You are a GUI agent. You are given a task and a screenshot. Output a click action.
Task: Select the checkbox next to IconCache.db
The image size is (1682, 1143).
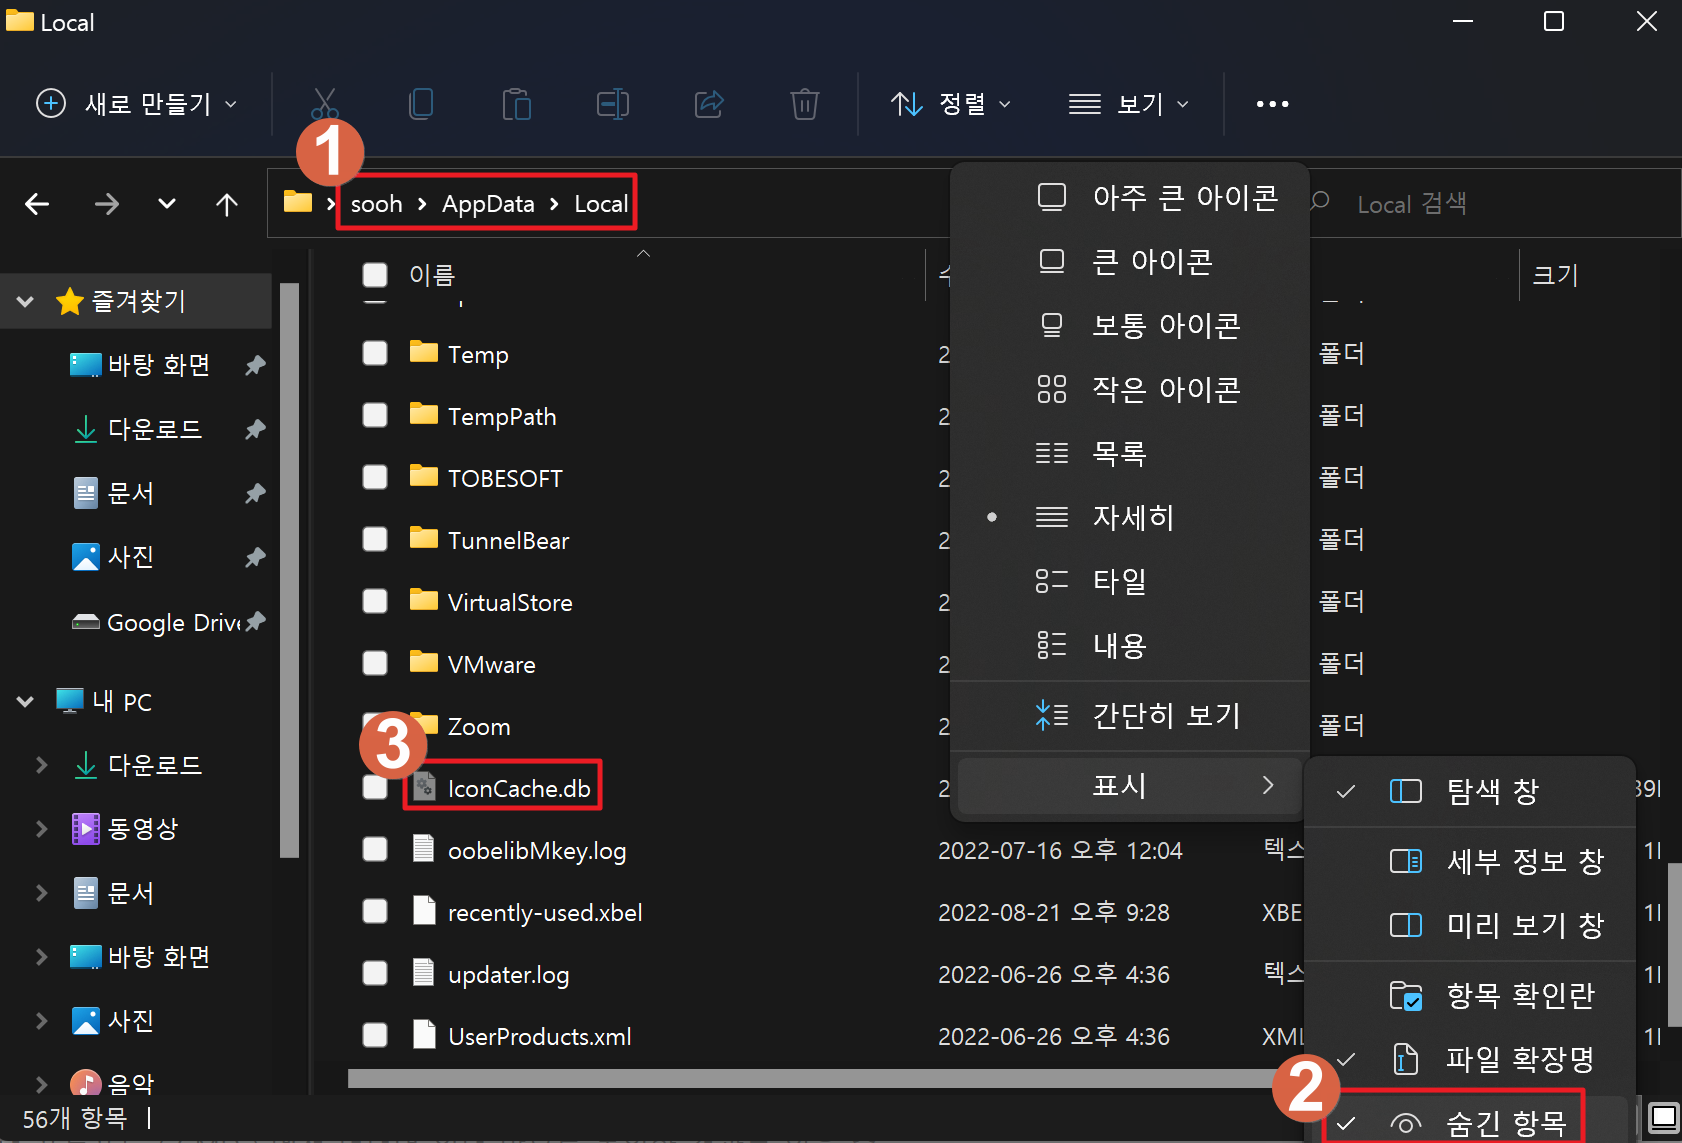pos(375,788)
